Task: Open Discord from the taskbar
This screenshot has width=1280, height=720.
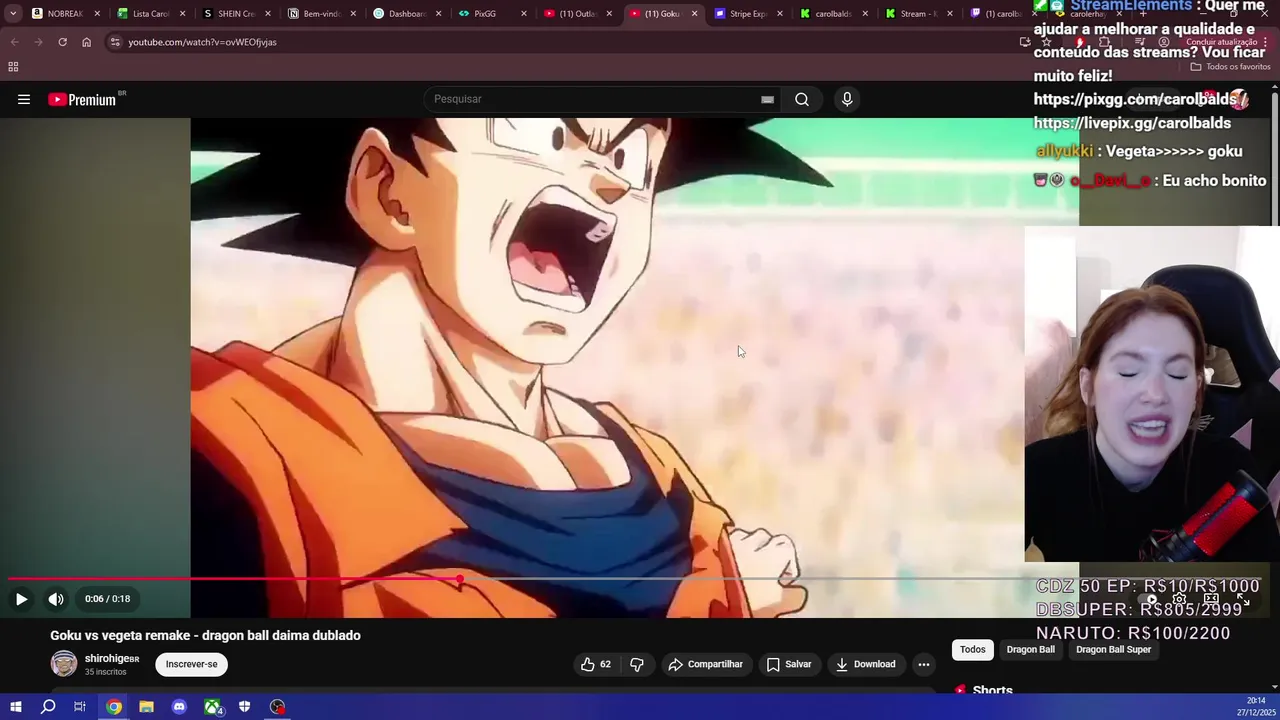Action: click(x=179, y=707)
